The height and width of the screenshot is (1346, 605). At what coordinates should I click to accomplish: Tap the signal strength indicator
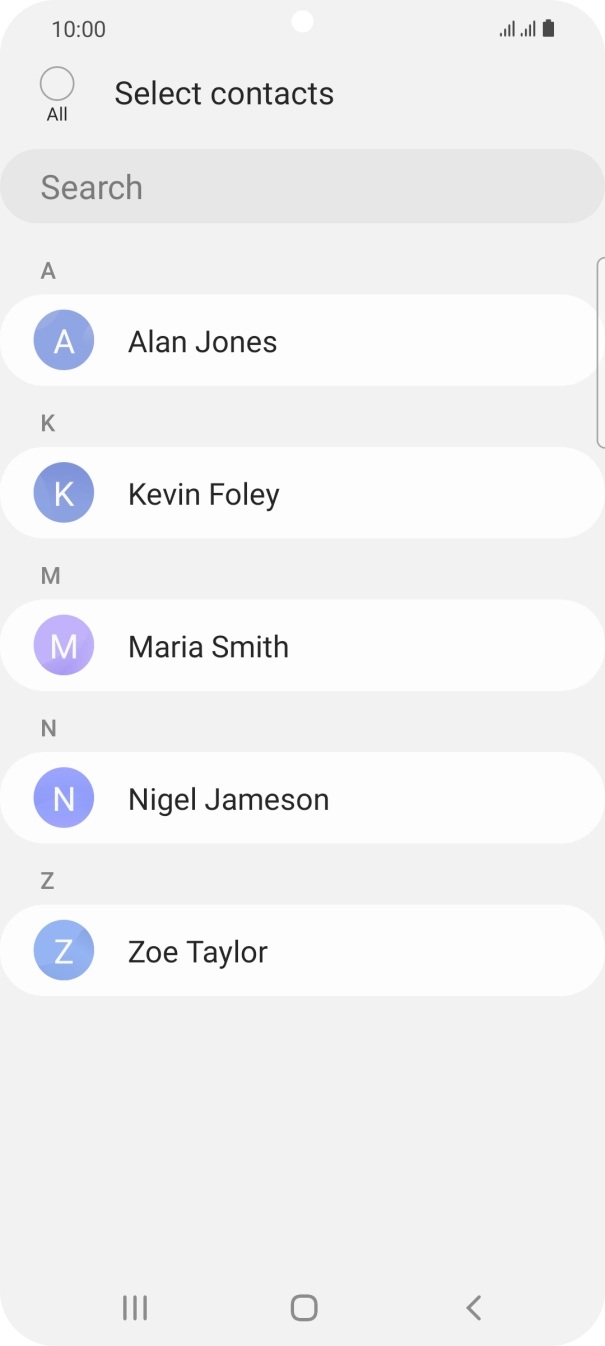pos(517,29)
